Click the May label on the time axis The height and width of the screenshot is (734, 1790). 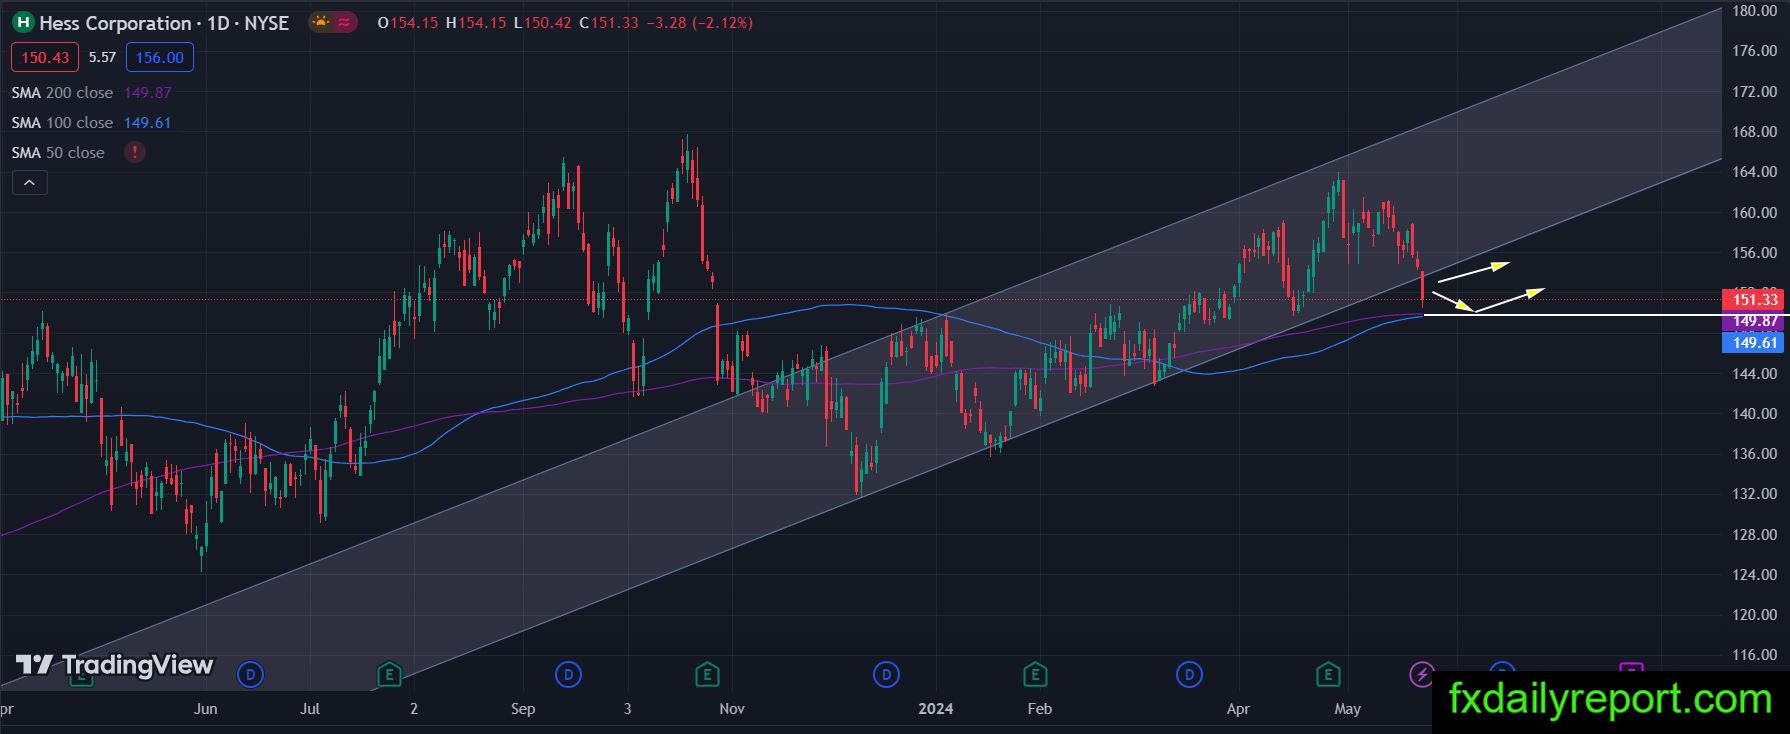tap(1348, 708)
